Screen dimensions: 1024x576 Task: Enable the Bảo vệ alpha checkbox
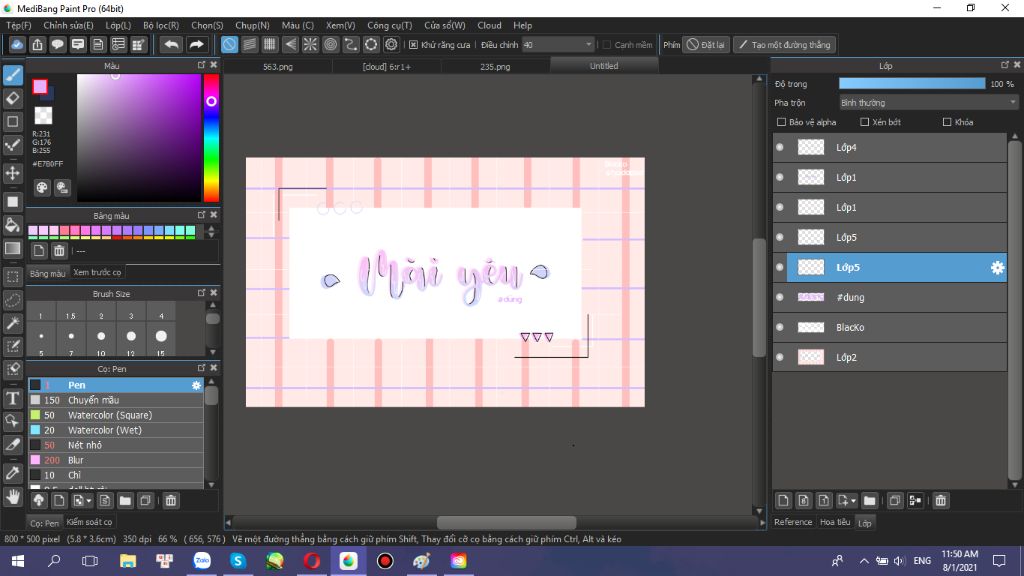782,122
